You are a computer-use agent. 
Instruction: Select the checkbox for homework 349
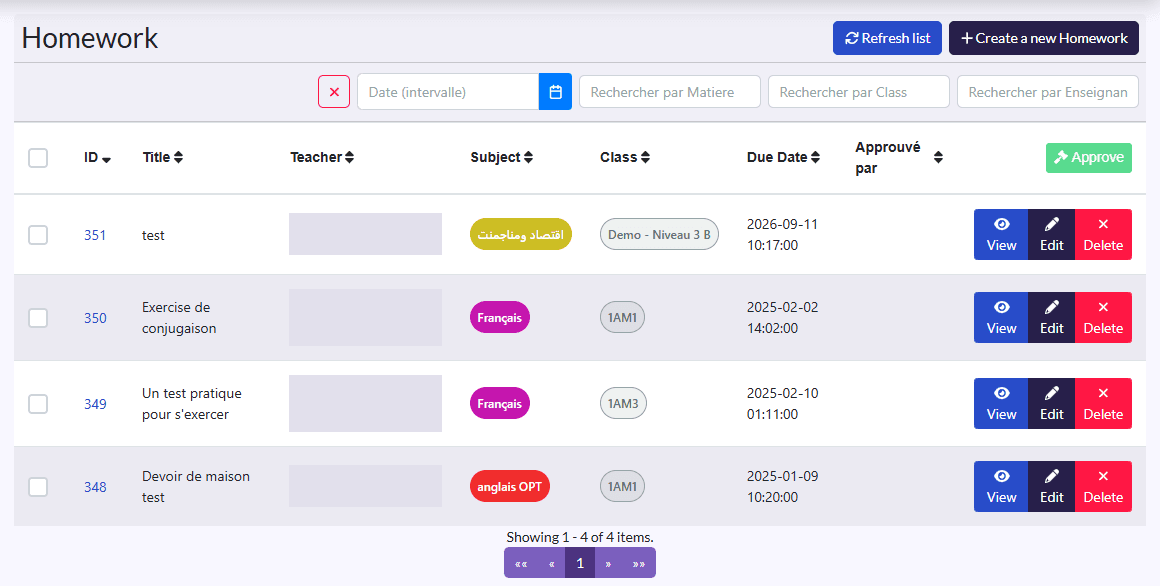click(38, 403)
